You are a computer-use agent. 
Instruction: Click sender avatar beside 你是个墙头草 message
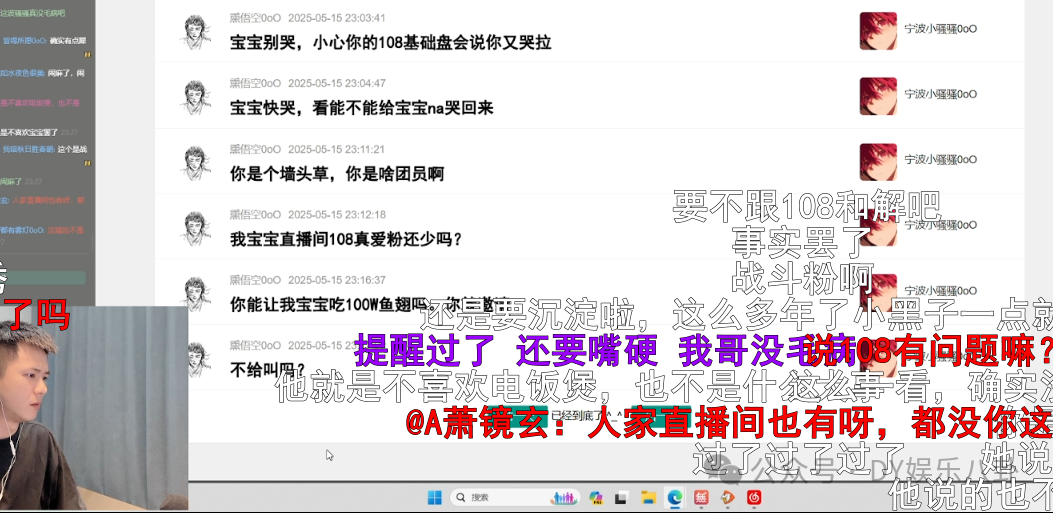click(x=195, y=162)
